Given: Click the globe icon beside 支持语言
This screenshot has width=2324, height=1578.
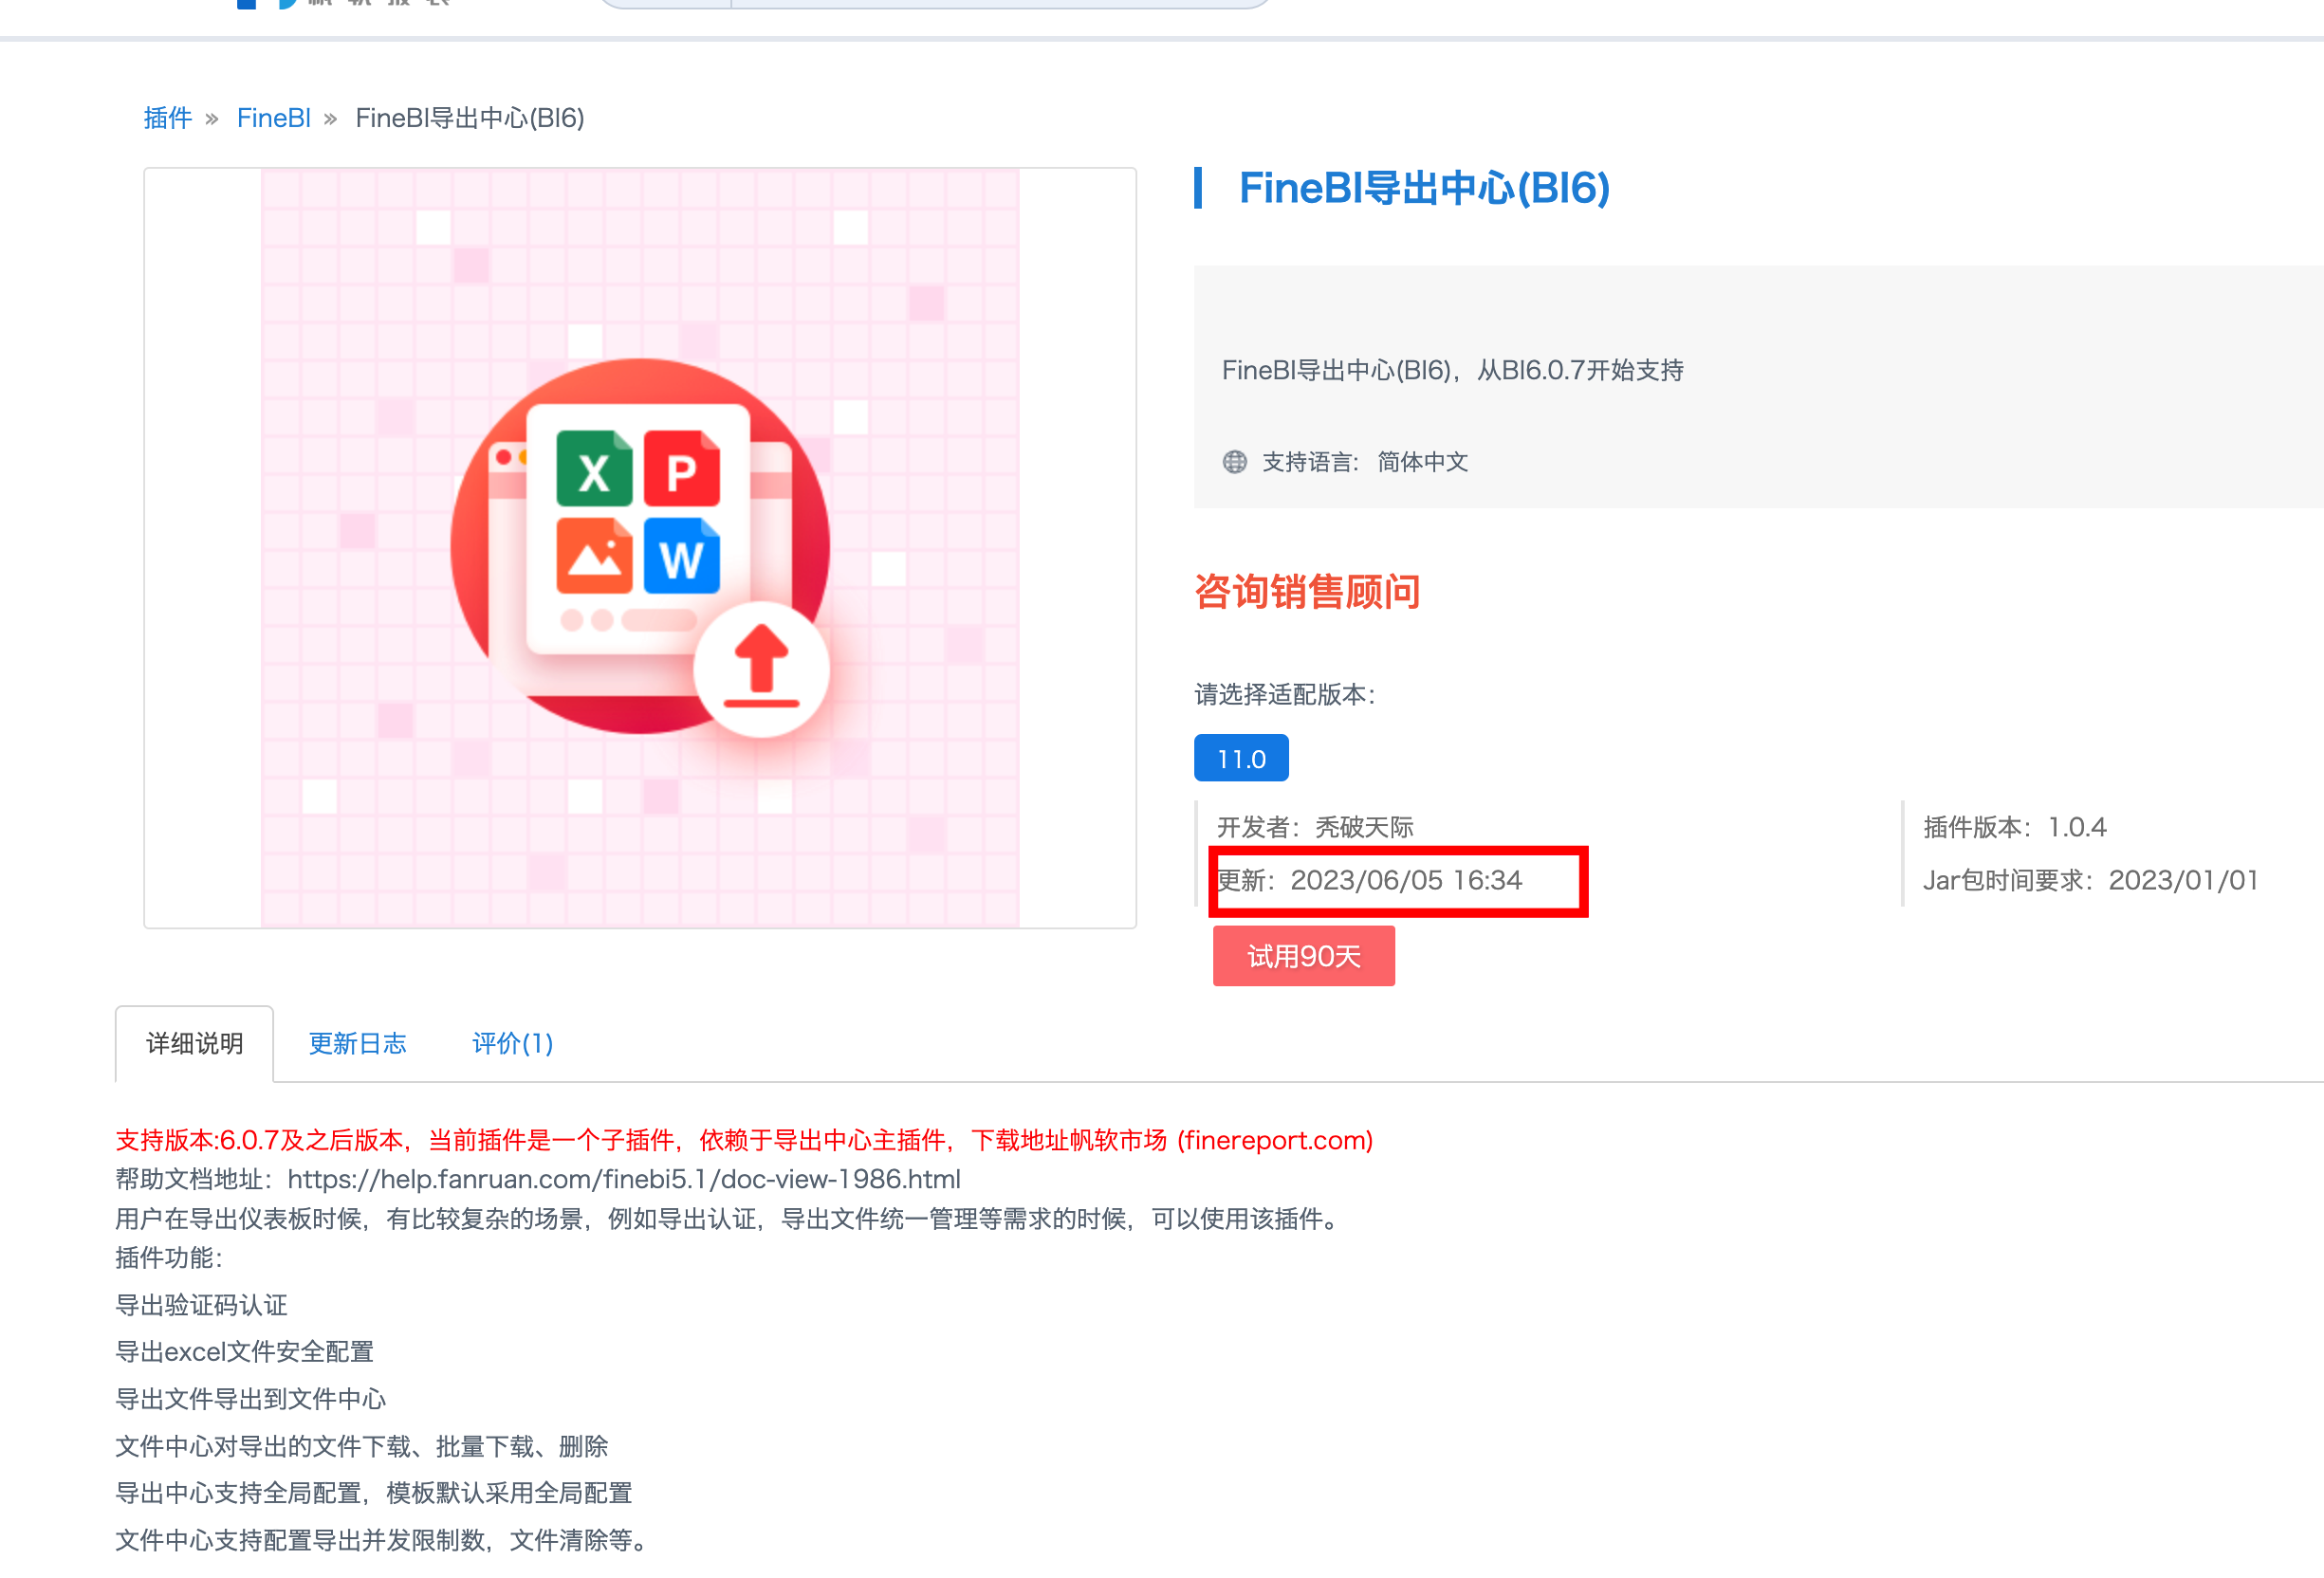Looking at the screenshot, I should (x=1235, y=461).
